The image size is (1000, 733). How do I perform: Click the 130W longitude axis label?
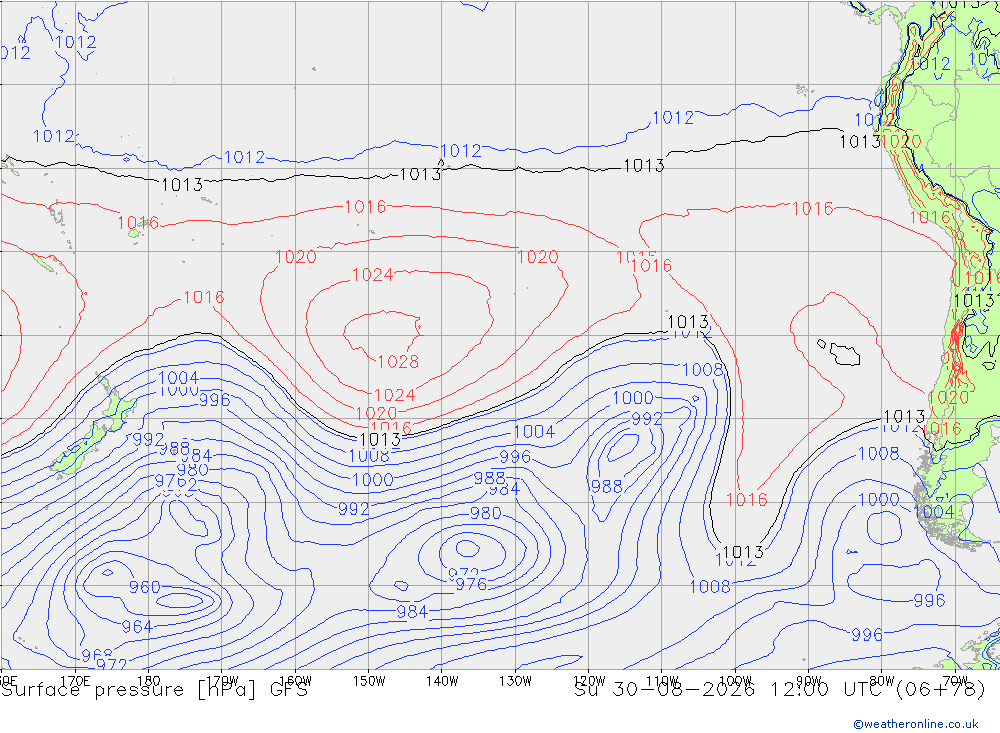(x=515, y=681)
